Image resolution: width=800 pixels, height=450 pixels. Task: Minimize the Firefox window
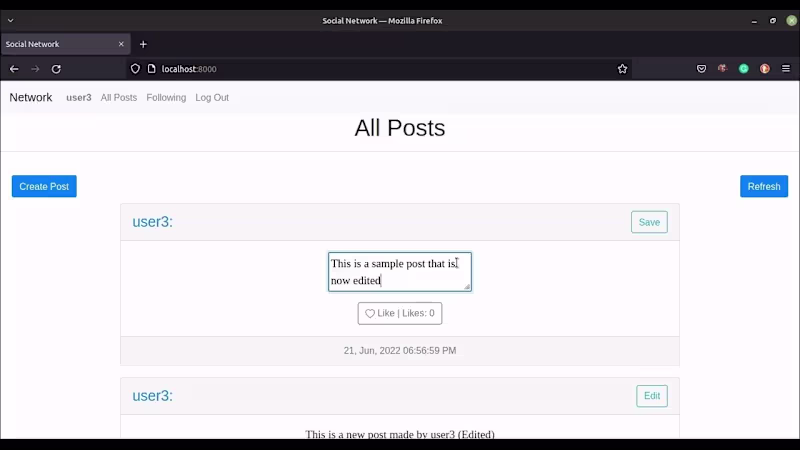(754, 21)
